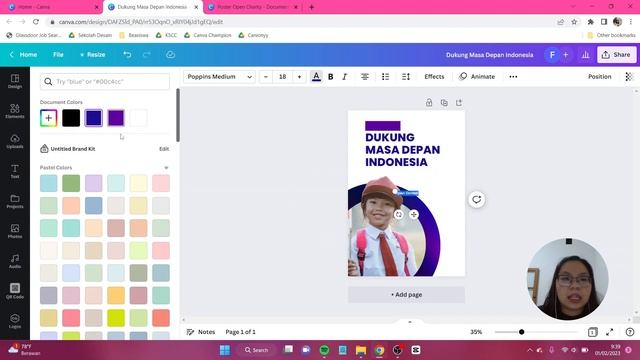Open the more options ellipsis menu
The image size is (640, 360).
coord(513,77)
